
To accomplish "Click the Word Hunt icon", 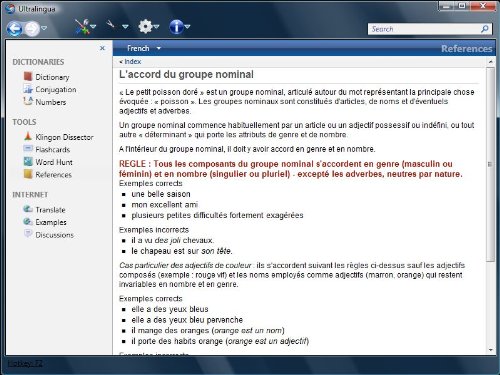I will [x=28, y=161].
